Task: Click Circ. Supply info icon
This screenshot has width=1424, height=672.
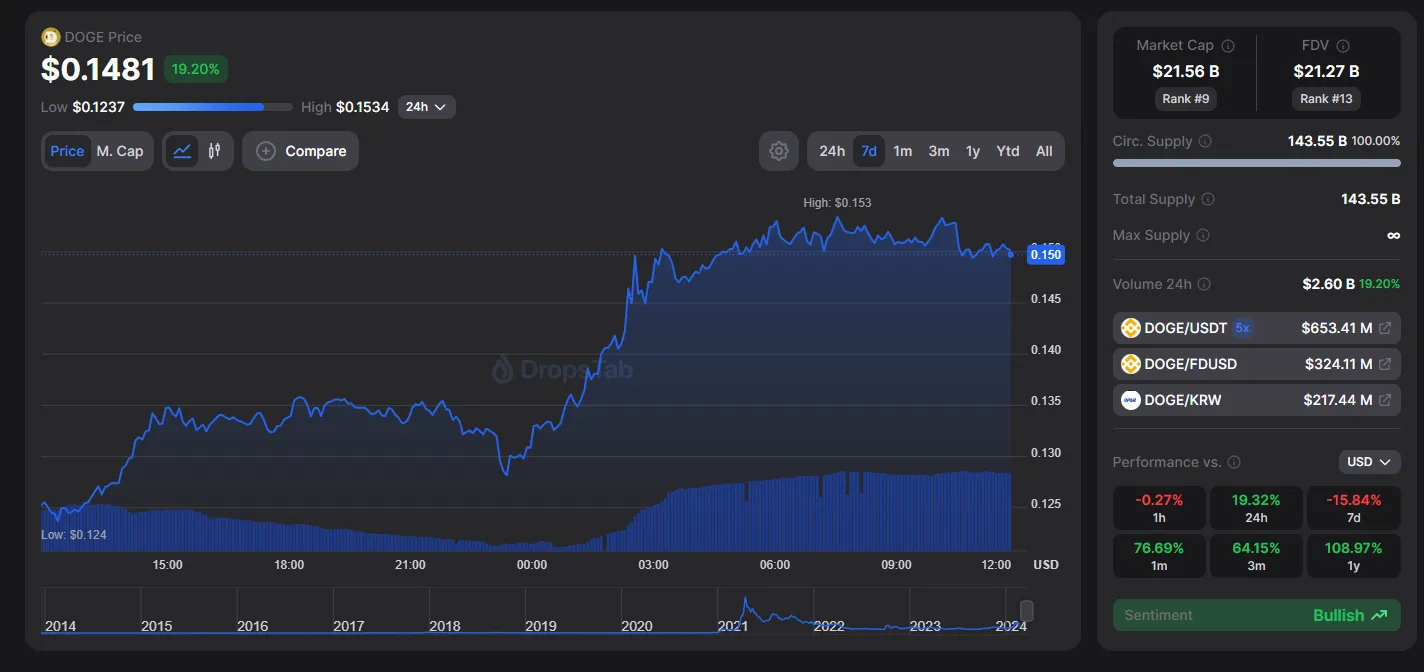Action: tap(1205, 141)
